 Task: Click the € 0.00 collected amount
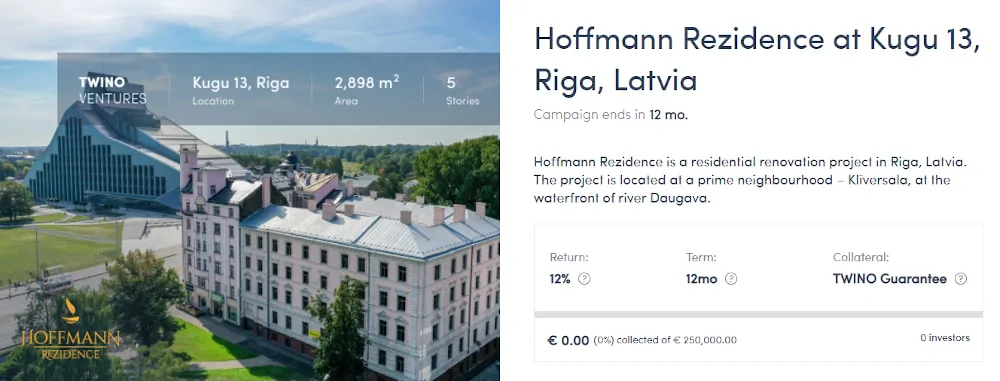pyautogui.click(x=568, y=340)
